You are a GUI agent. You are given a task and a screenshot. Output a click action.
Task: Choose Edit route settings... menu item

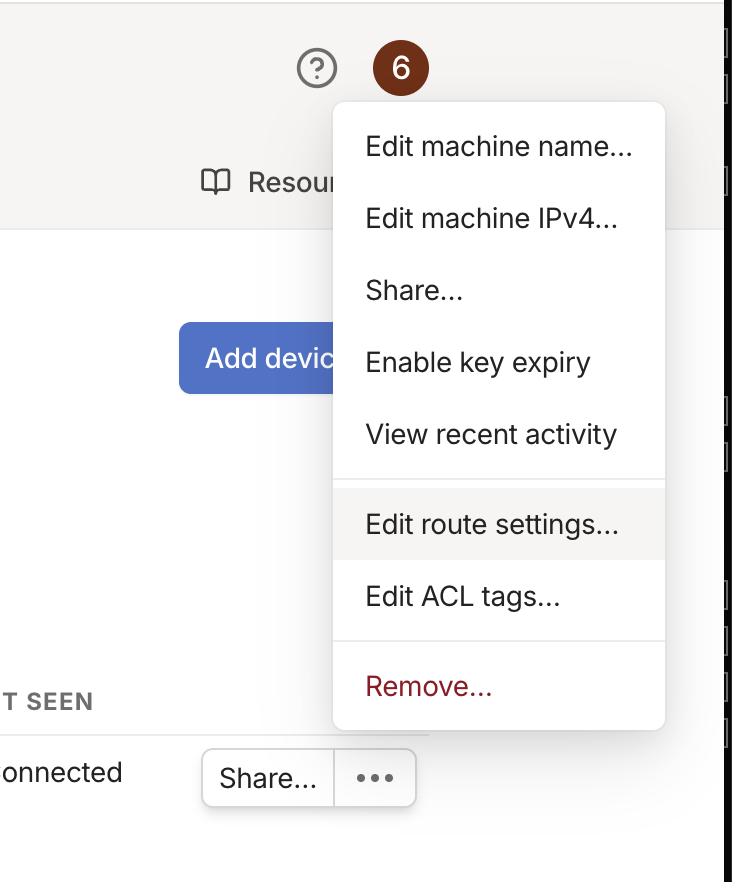tap(492, 524)
